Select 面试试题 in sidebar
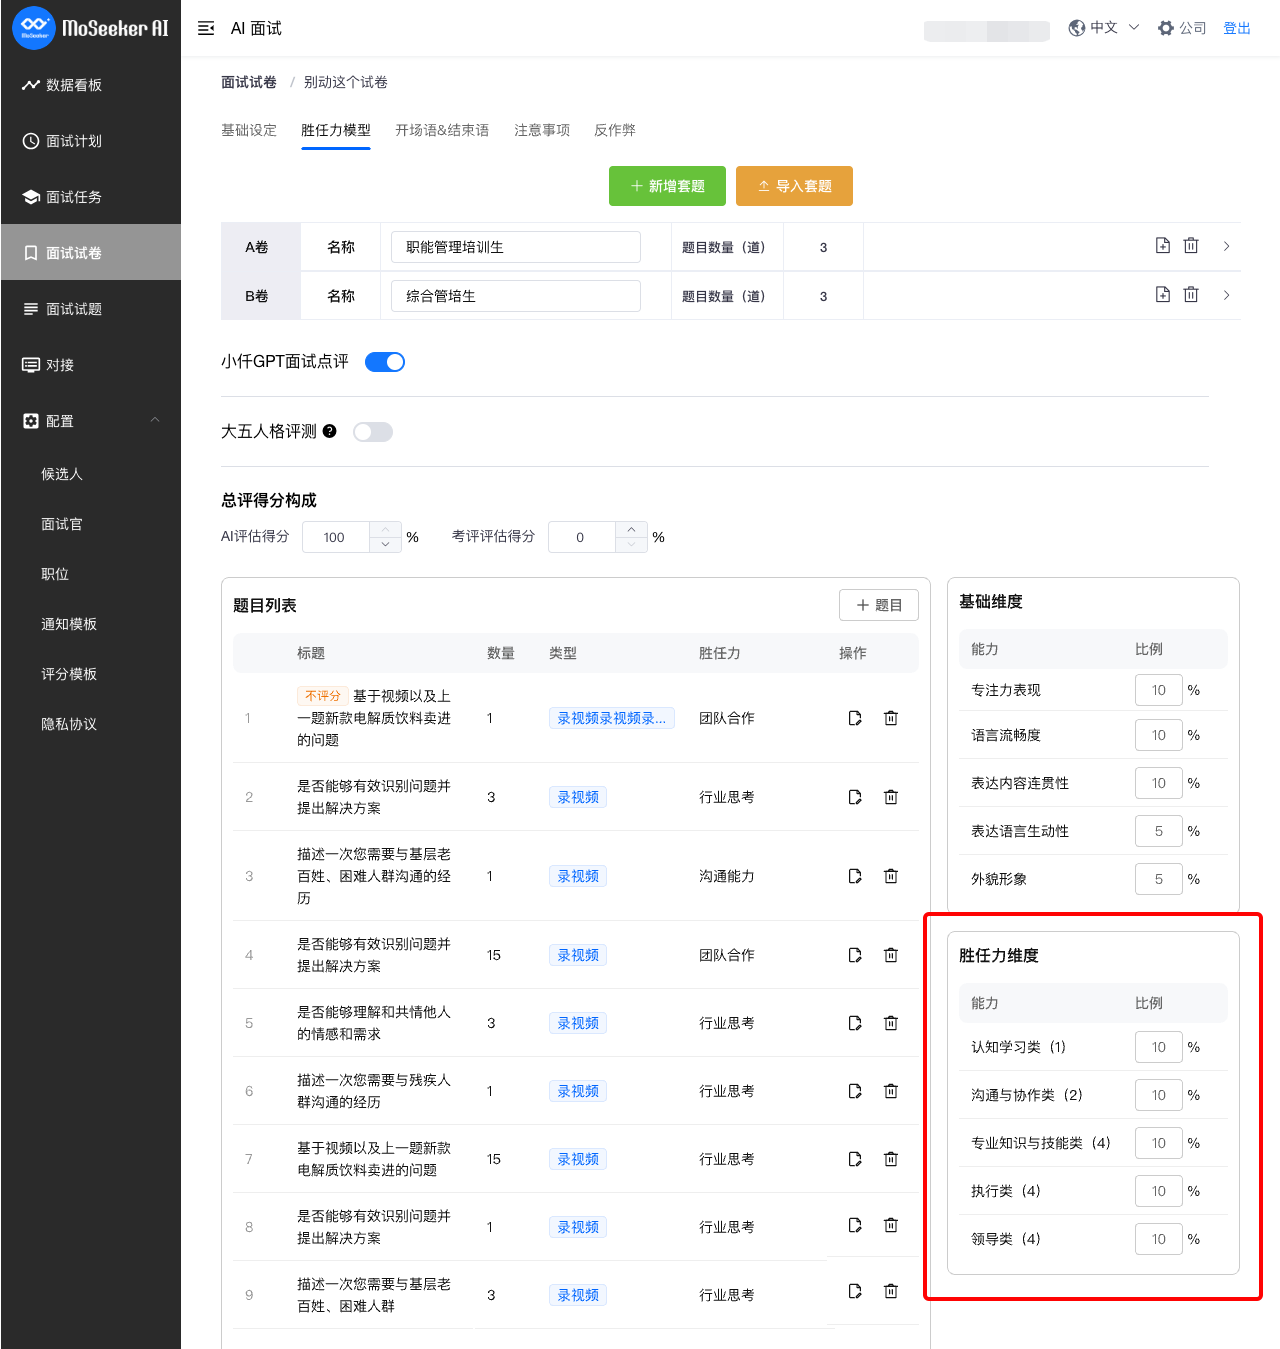The height and width of the screenshot is (1349, 1280). click(90, 309)
